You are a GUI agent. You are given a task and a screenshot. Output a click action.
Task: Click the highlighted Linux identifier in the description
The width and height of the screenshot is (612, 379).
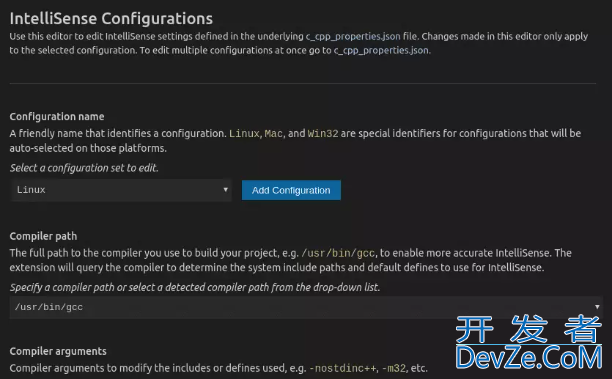(244, 133)
